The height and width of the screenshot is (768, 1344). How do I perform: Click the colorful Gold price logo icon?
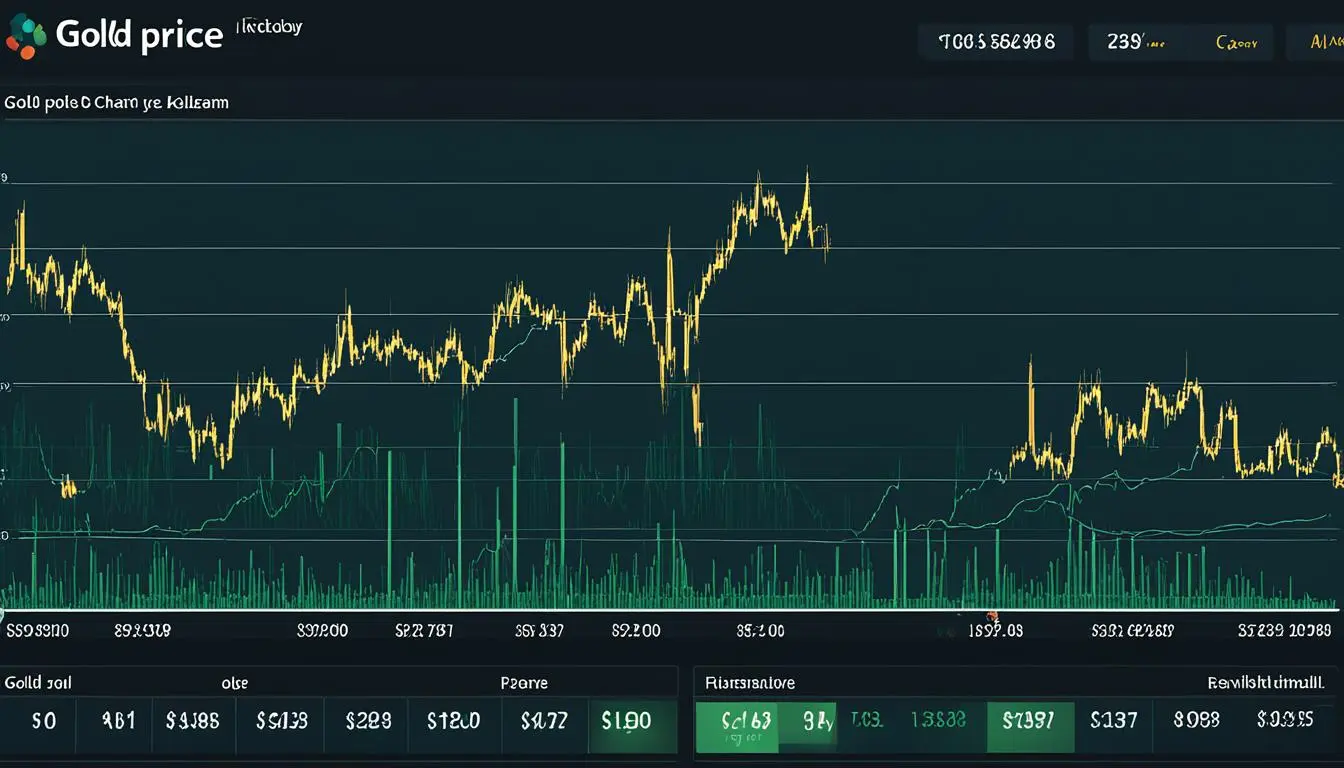(x=26, y=36)
